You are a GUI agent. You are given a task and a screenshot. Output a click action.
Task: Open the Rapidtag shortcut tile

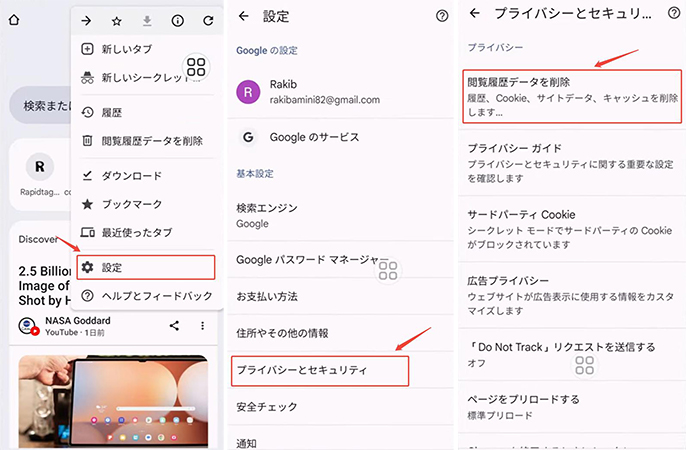pyautogui.click(x=40, y=174)
